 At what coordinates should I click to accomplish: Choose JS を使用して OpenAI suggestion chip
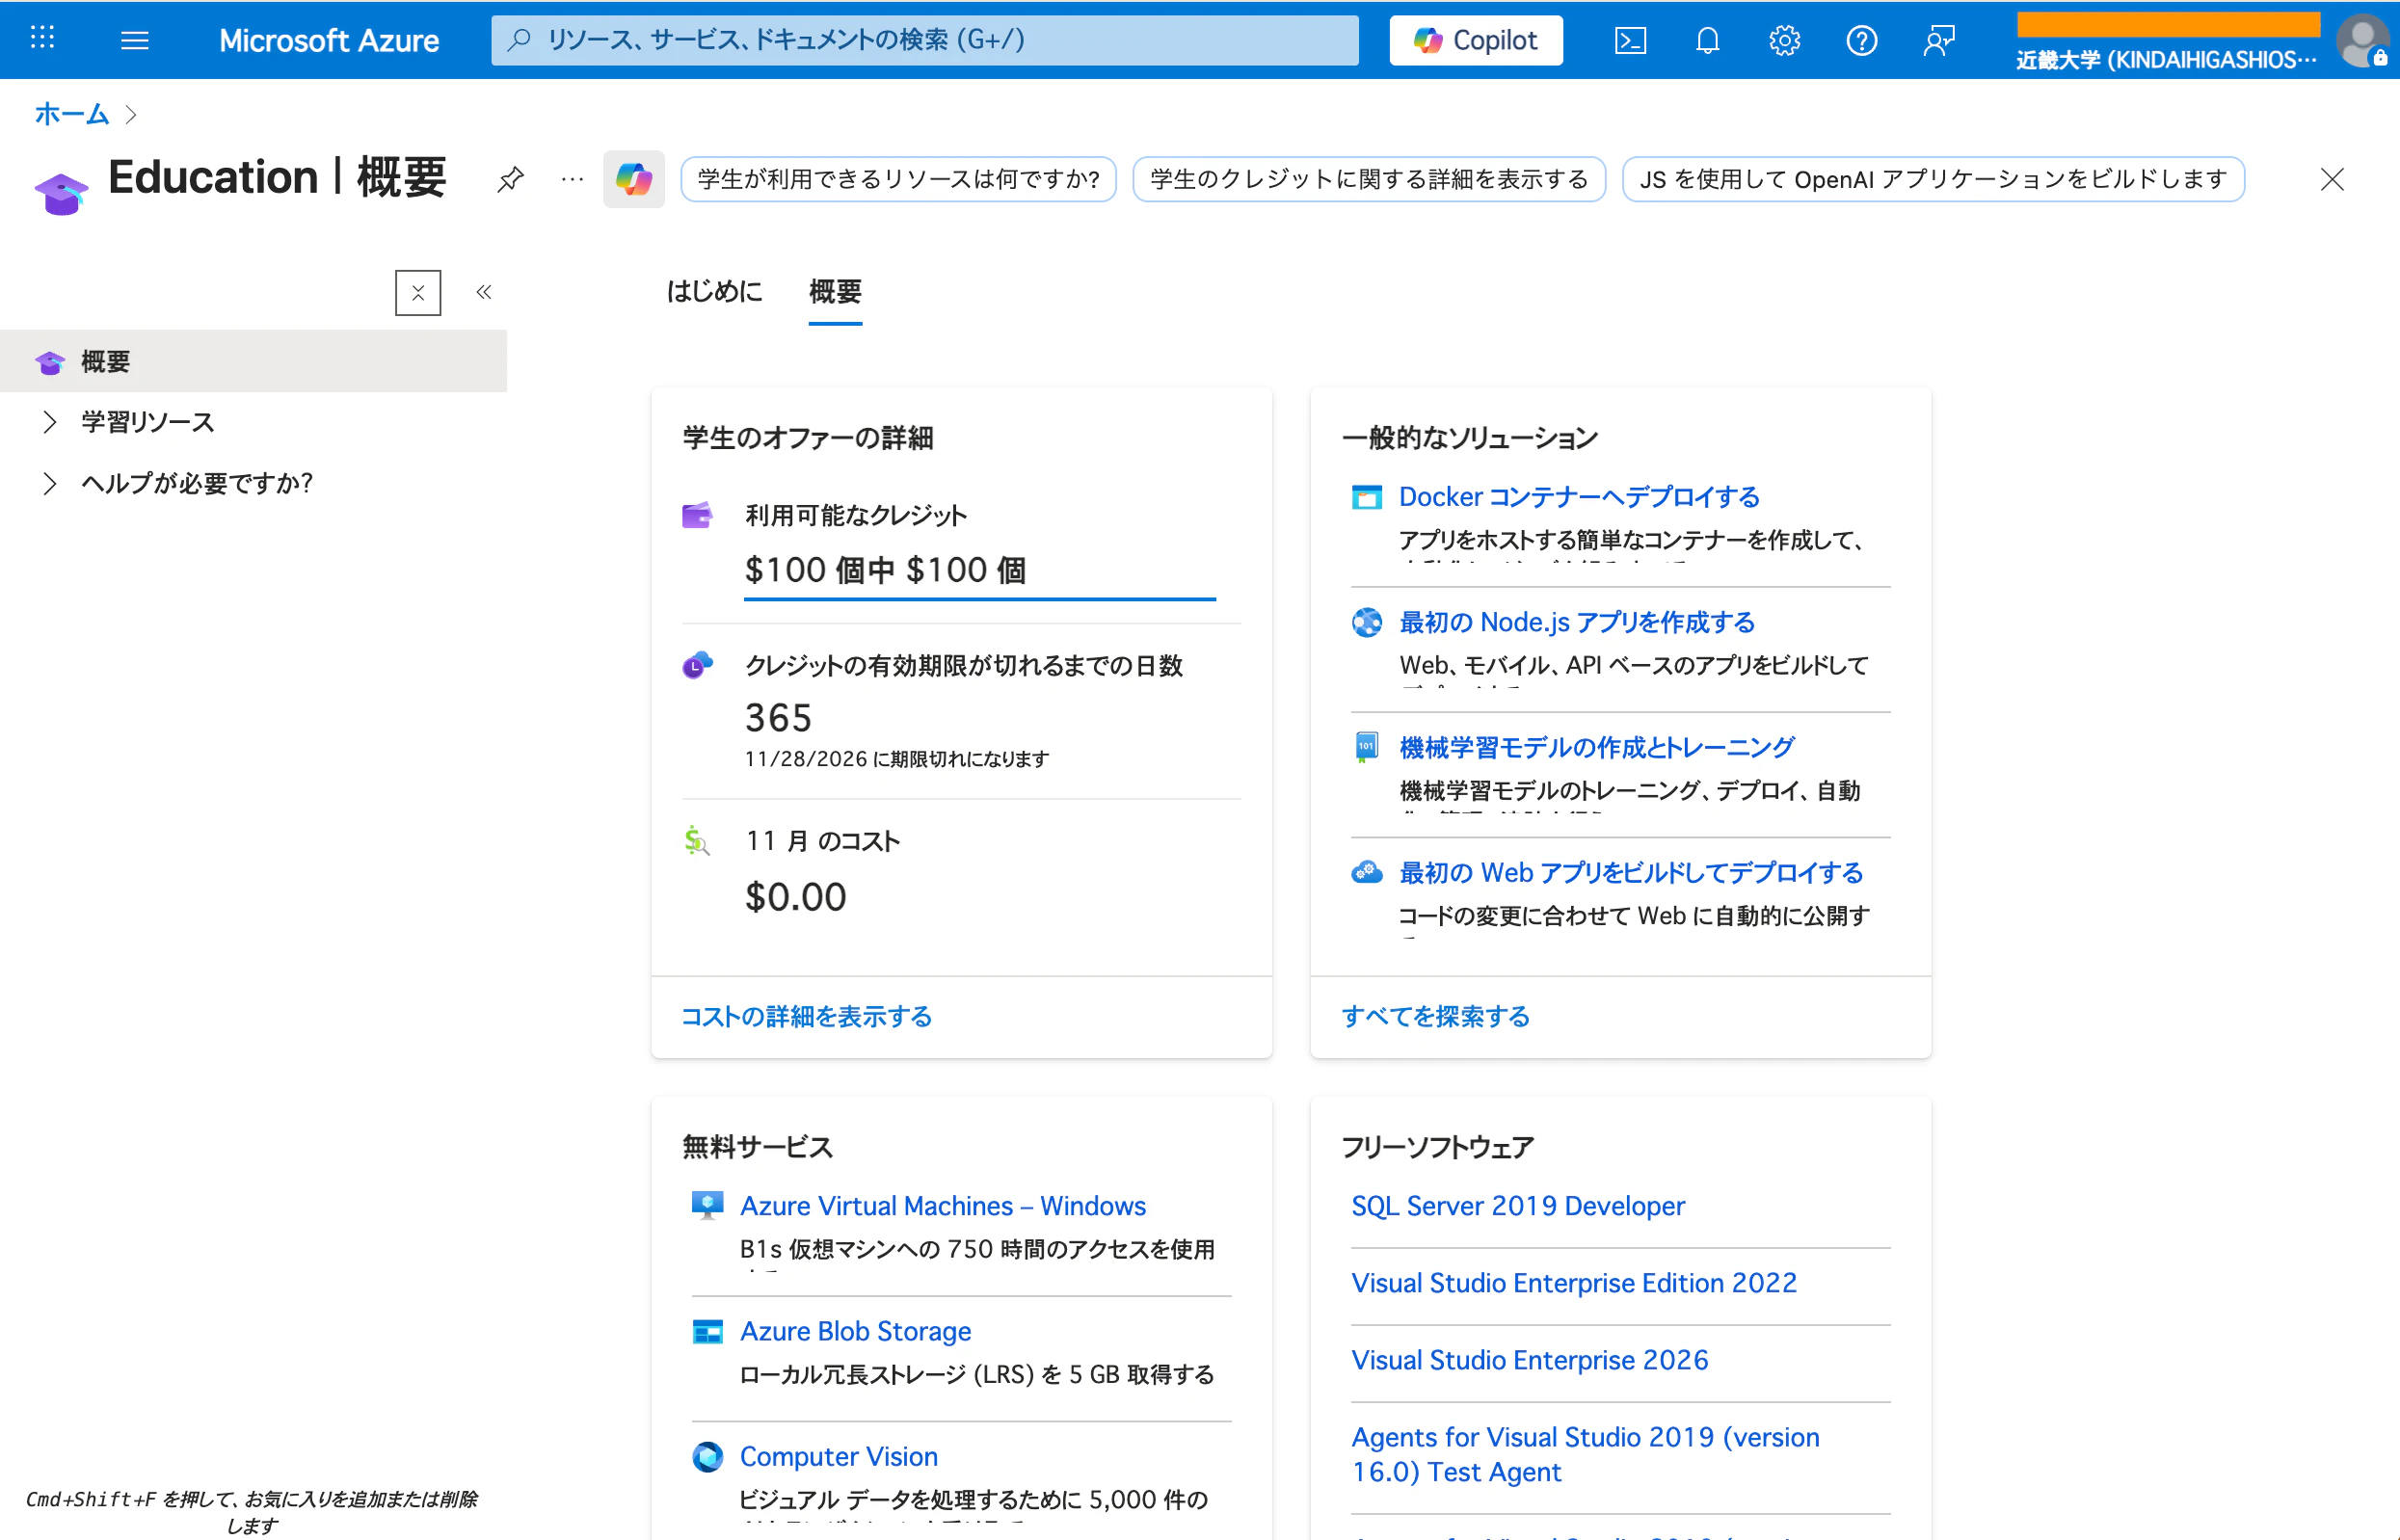point(1933,179)
